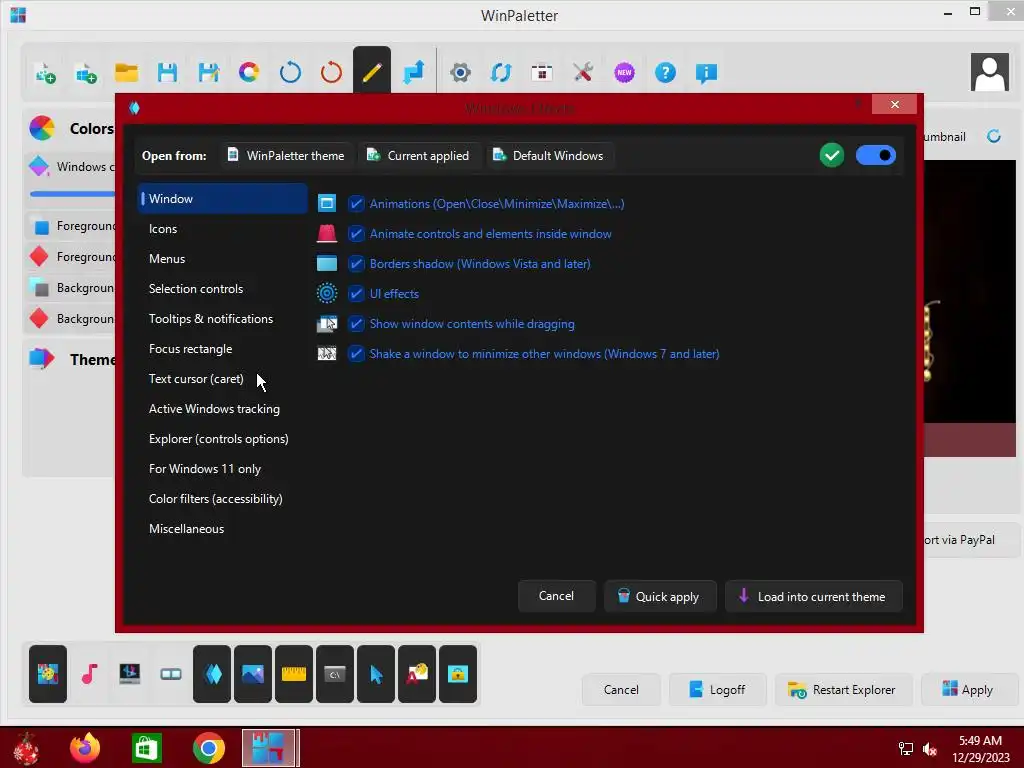Open the blue diamond Windows Effects icon
Viewport: 1024px width, 768px height.
[212, 673]
